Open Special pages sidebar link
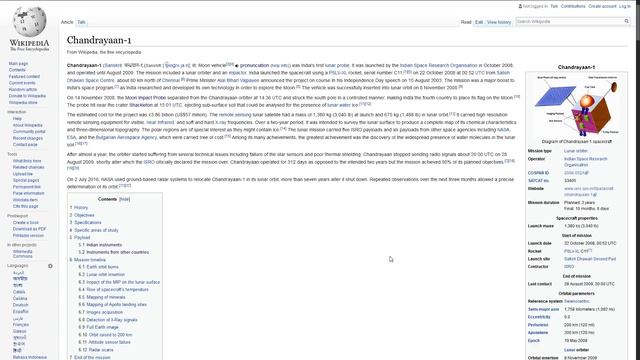This screenshot has height=360, width=640. tap(26, 180)
